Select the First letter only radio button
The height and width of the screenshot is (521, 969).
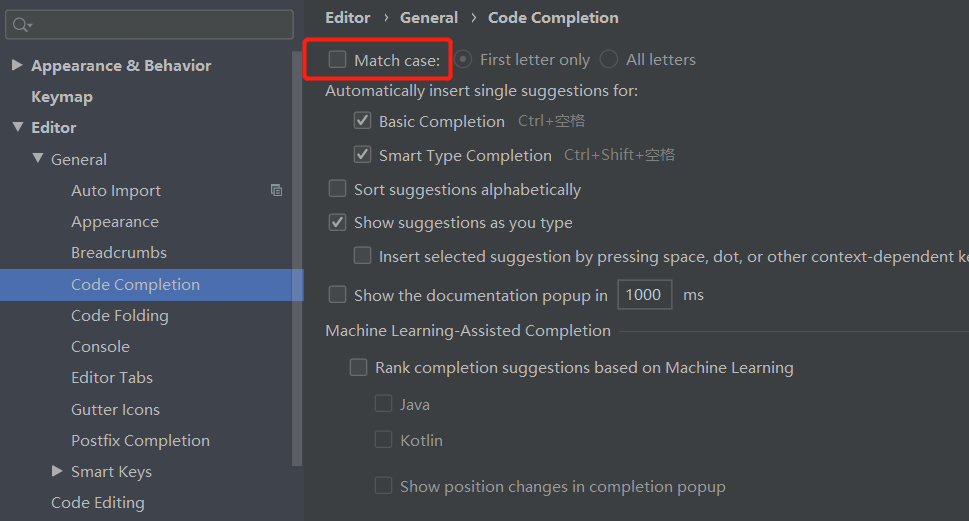pos(463,60)
